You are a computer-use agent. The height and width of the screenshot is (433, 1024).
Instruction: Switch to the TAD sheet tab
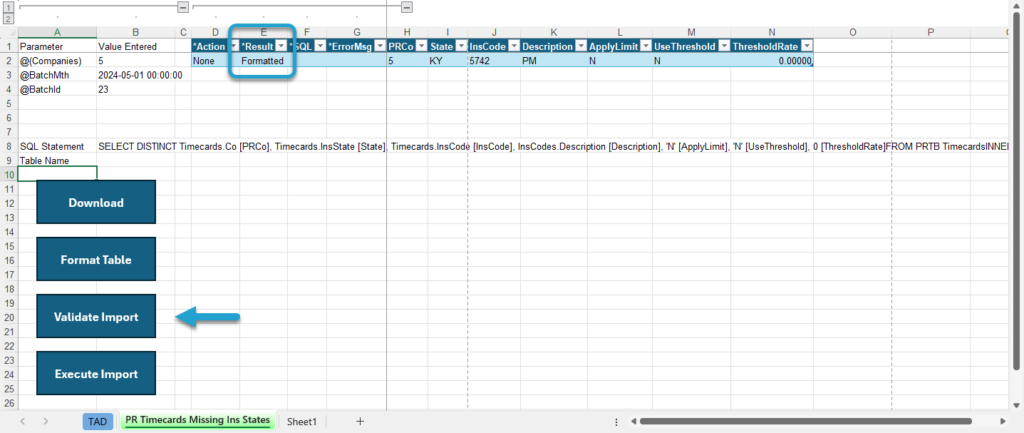click(97, 422)
